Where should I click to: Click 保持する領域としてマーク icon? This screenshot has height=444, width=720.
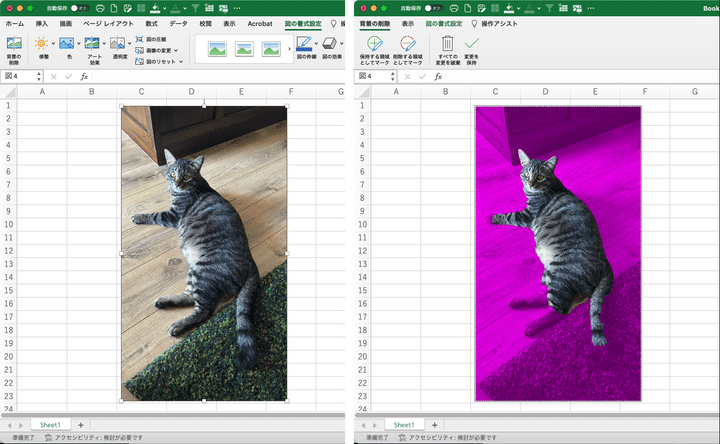(375, 43)
